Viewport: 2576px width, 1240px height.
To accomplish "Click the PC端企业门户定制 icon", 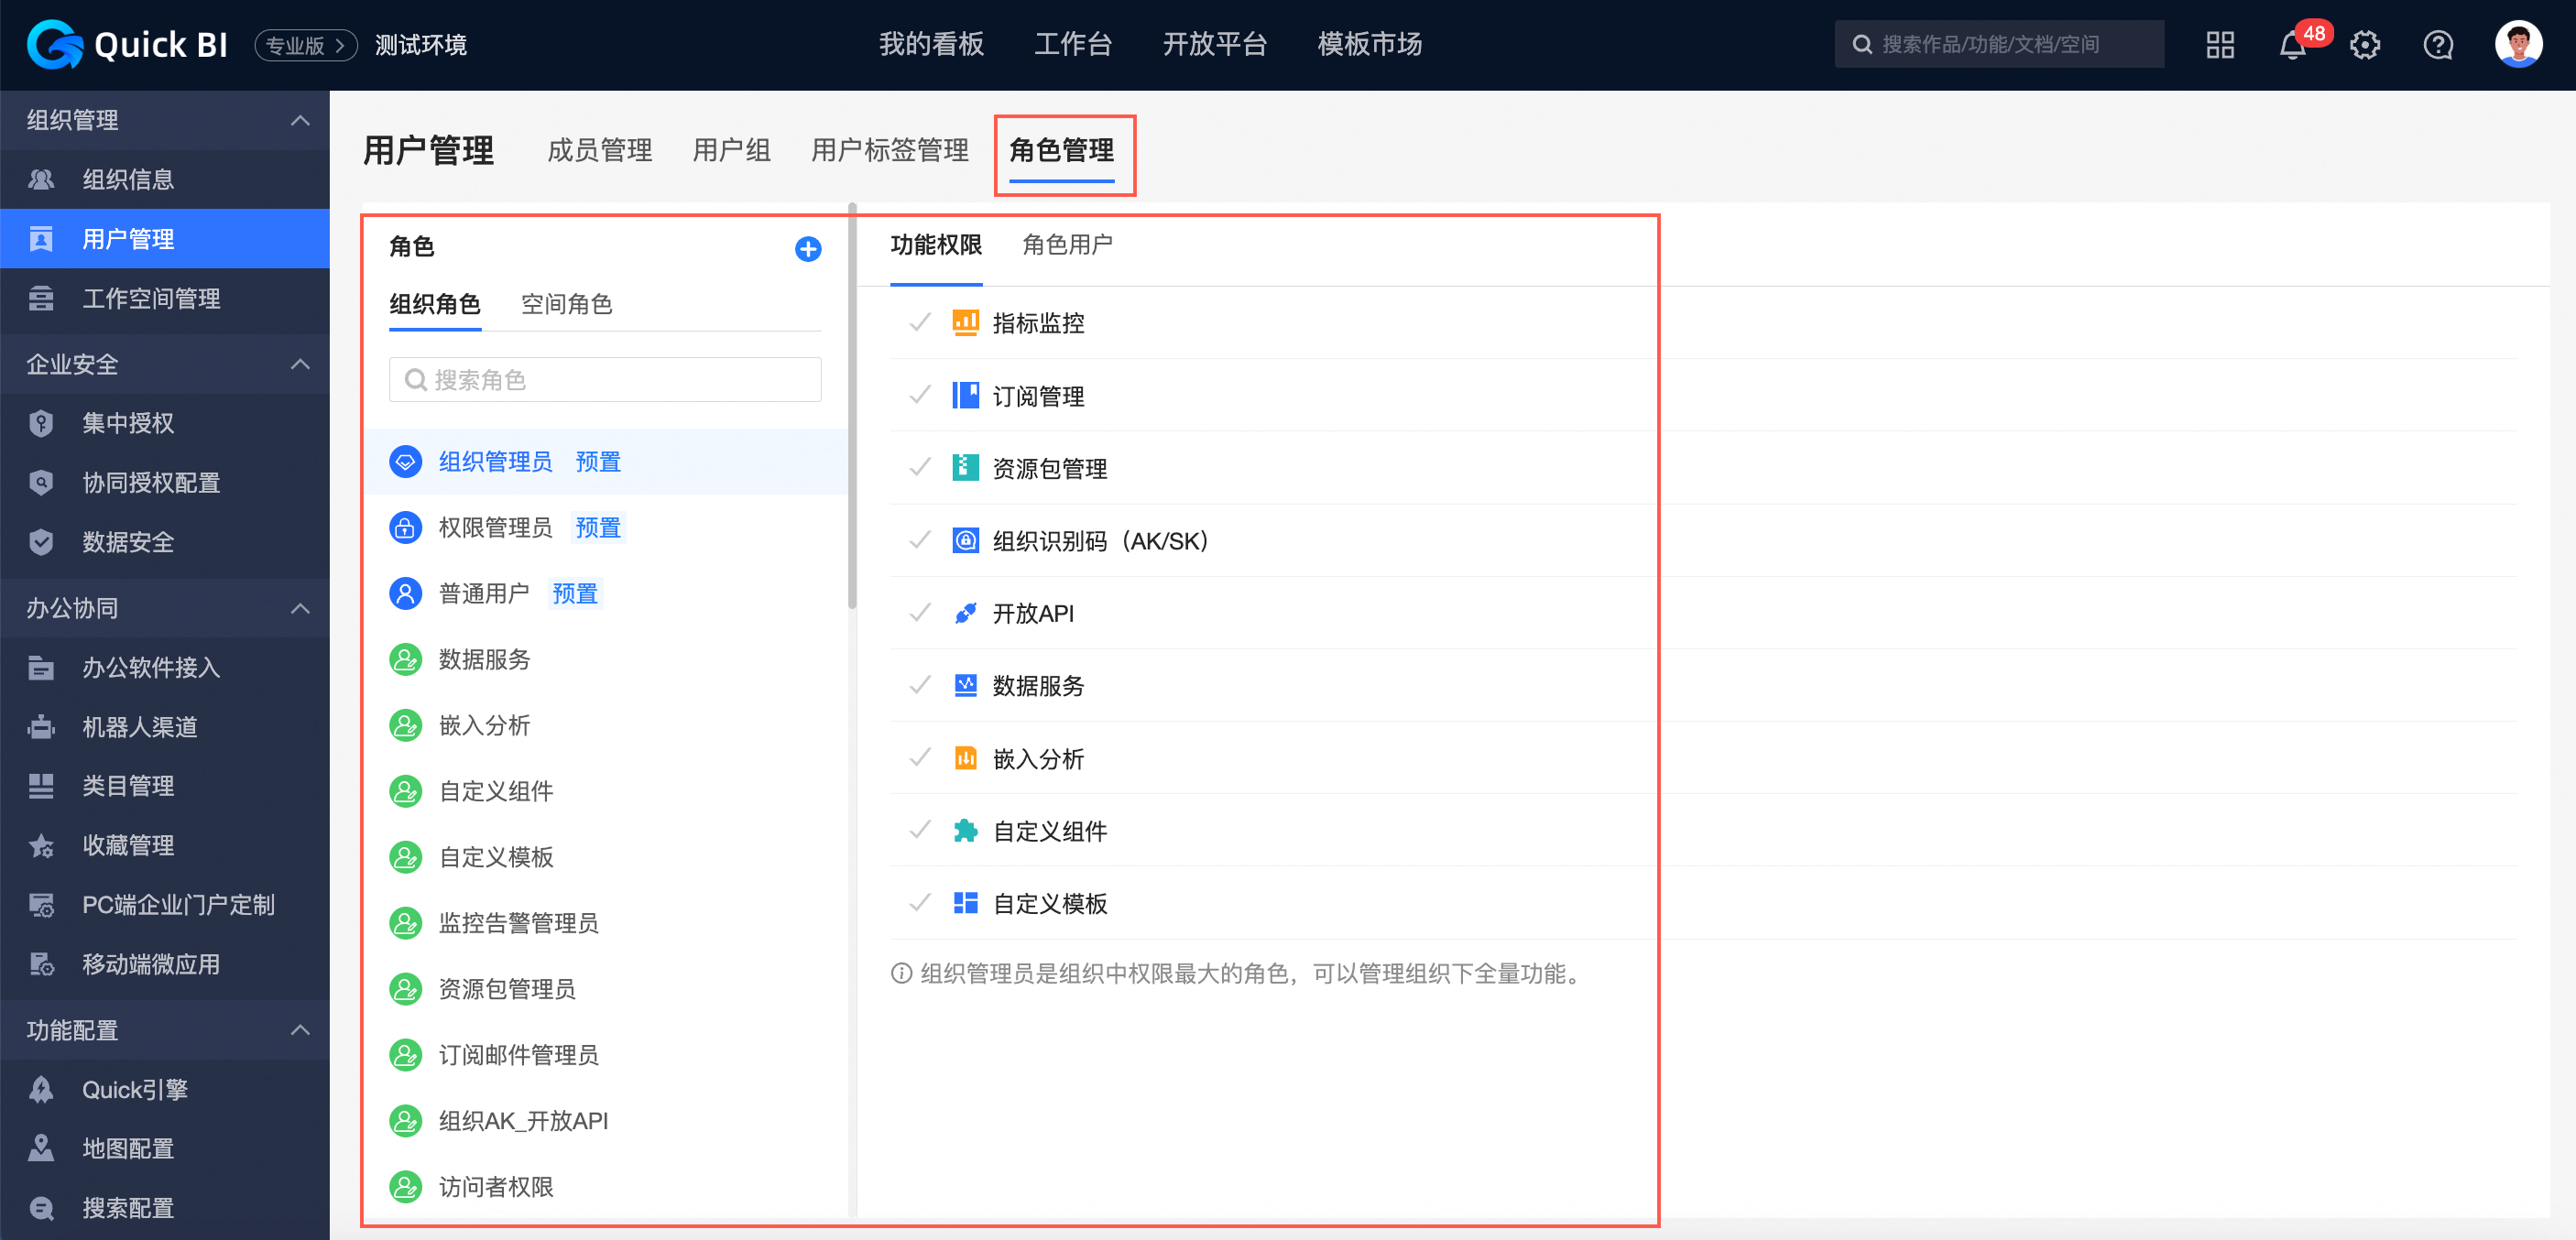I will pos(41,905).
